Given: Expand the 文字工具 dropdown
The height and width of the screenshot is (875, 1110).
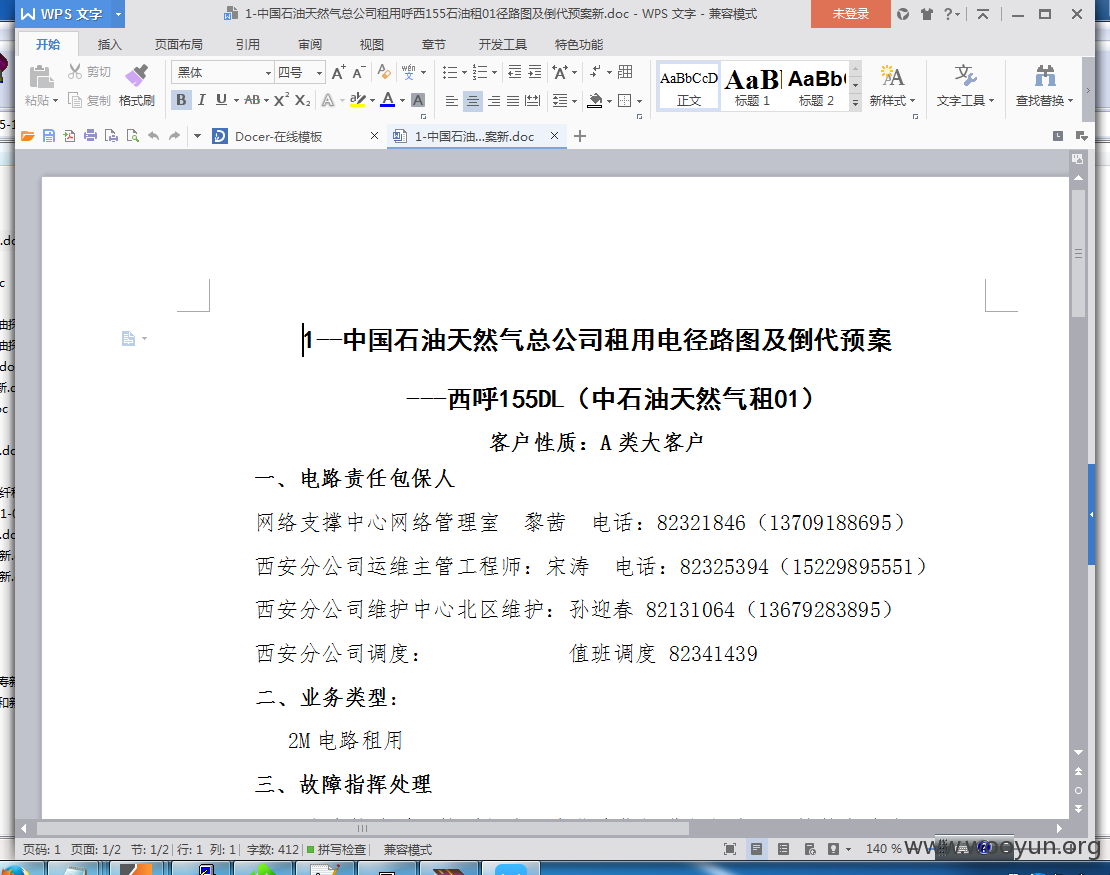Looking at the screenshot, I should click(x=991, y=101).
